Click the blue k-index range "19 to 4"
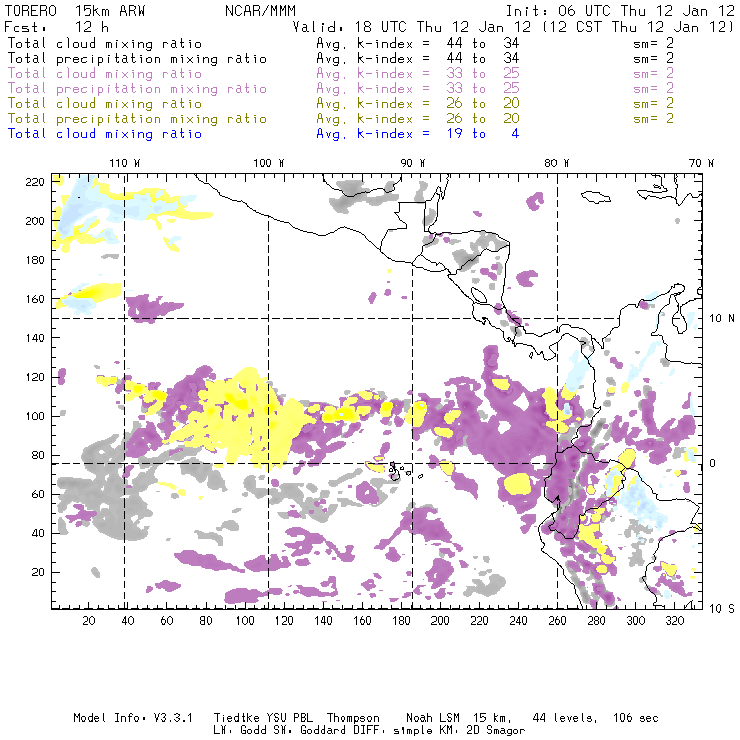 point(483,134)
